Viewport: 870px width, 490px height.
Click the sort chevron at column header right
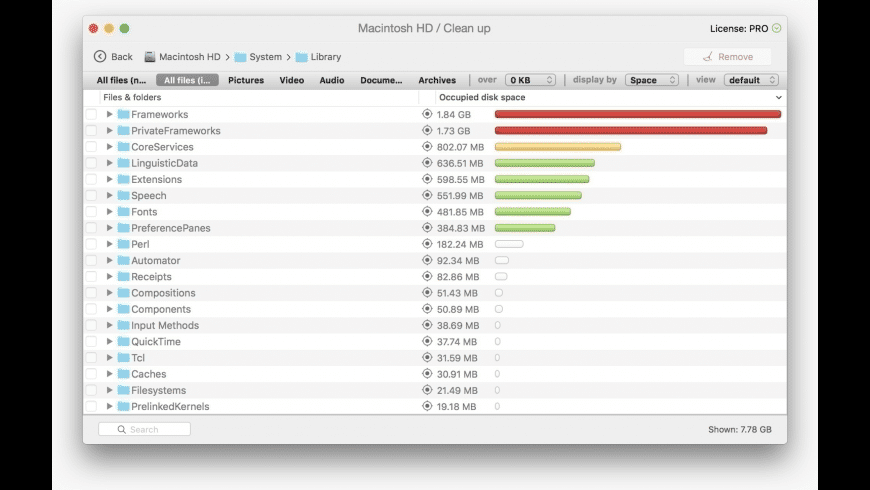click(x=778, y=97)
